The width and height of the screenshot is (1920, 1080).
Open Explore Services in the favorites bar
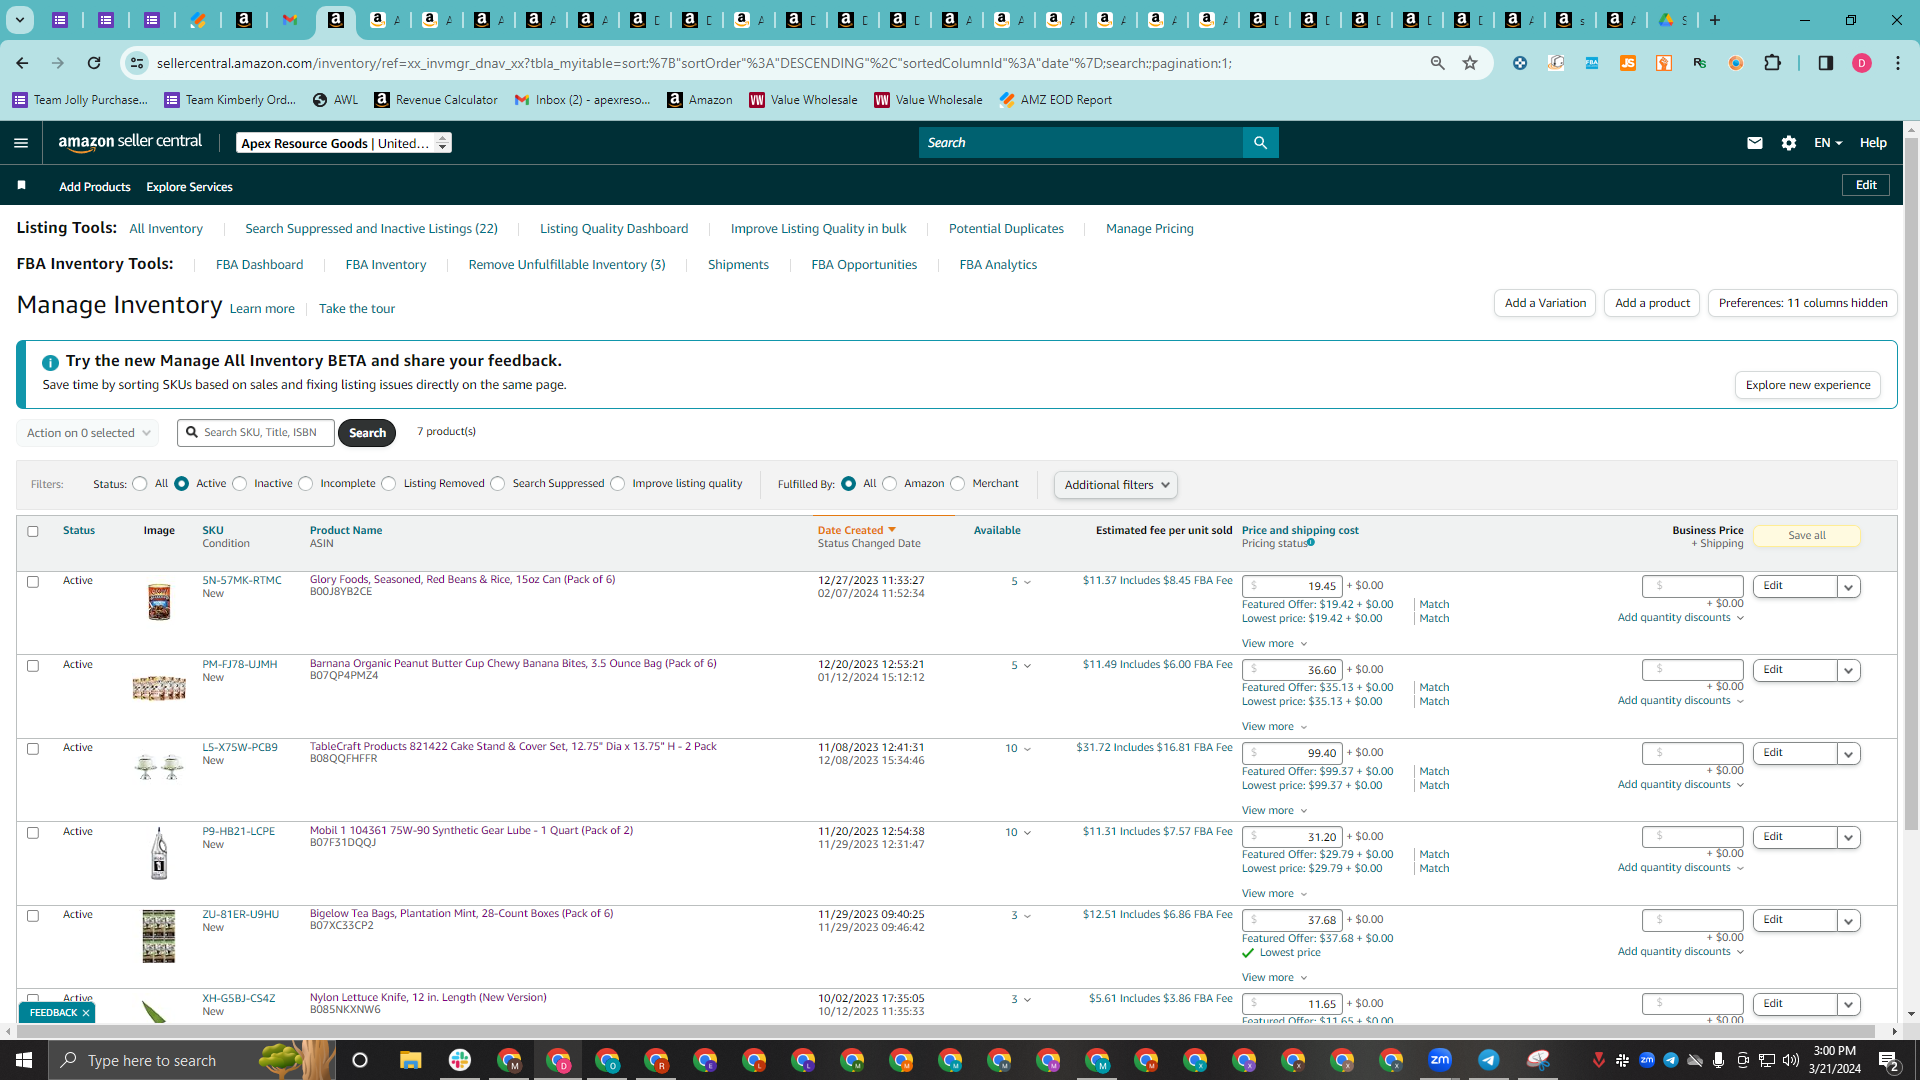tap(189, 187)
